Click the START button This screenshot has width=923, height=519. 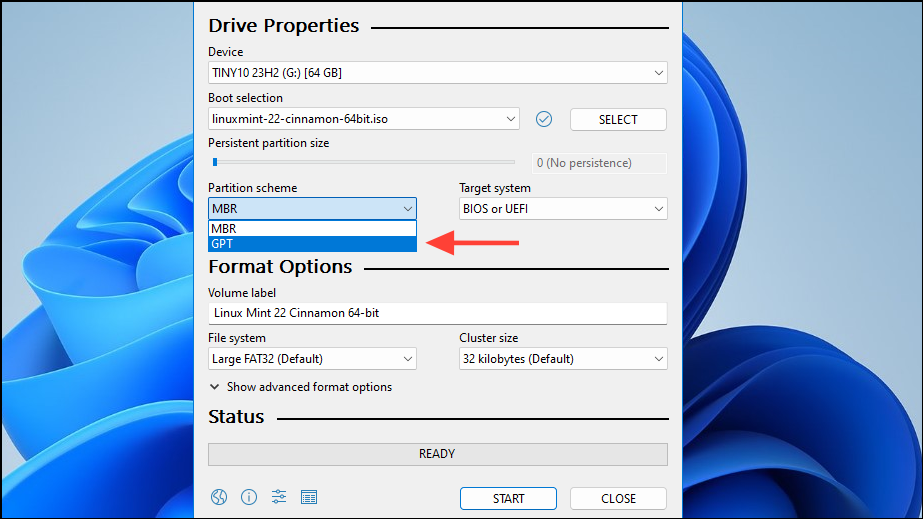(x=508, y=498)
